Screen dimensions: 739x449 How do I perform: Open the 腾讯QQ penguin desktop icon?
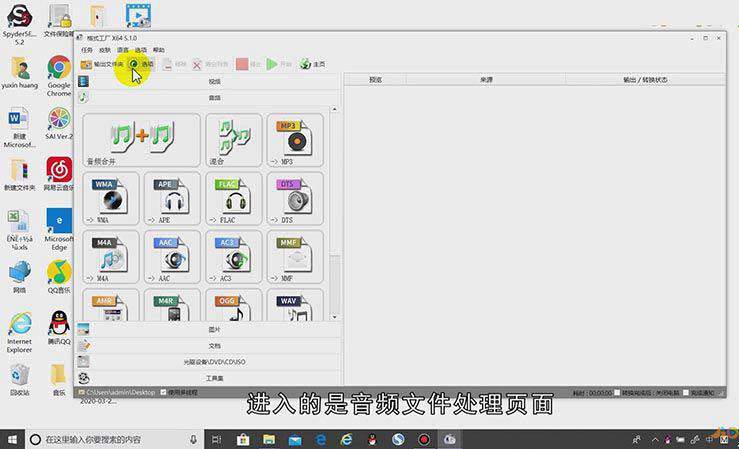pos(59,328)
